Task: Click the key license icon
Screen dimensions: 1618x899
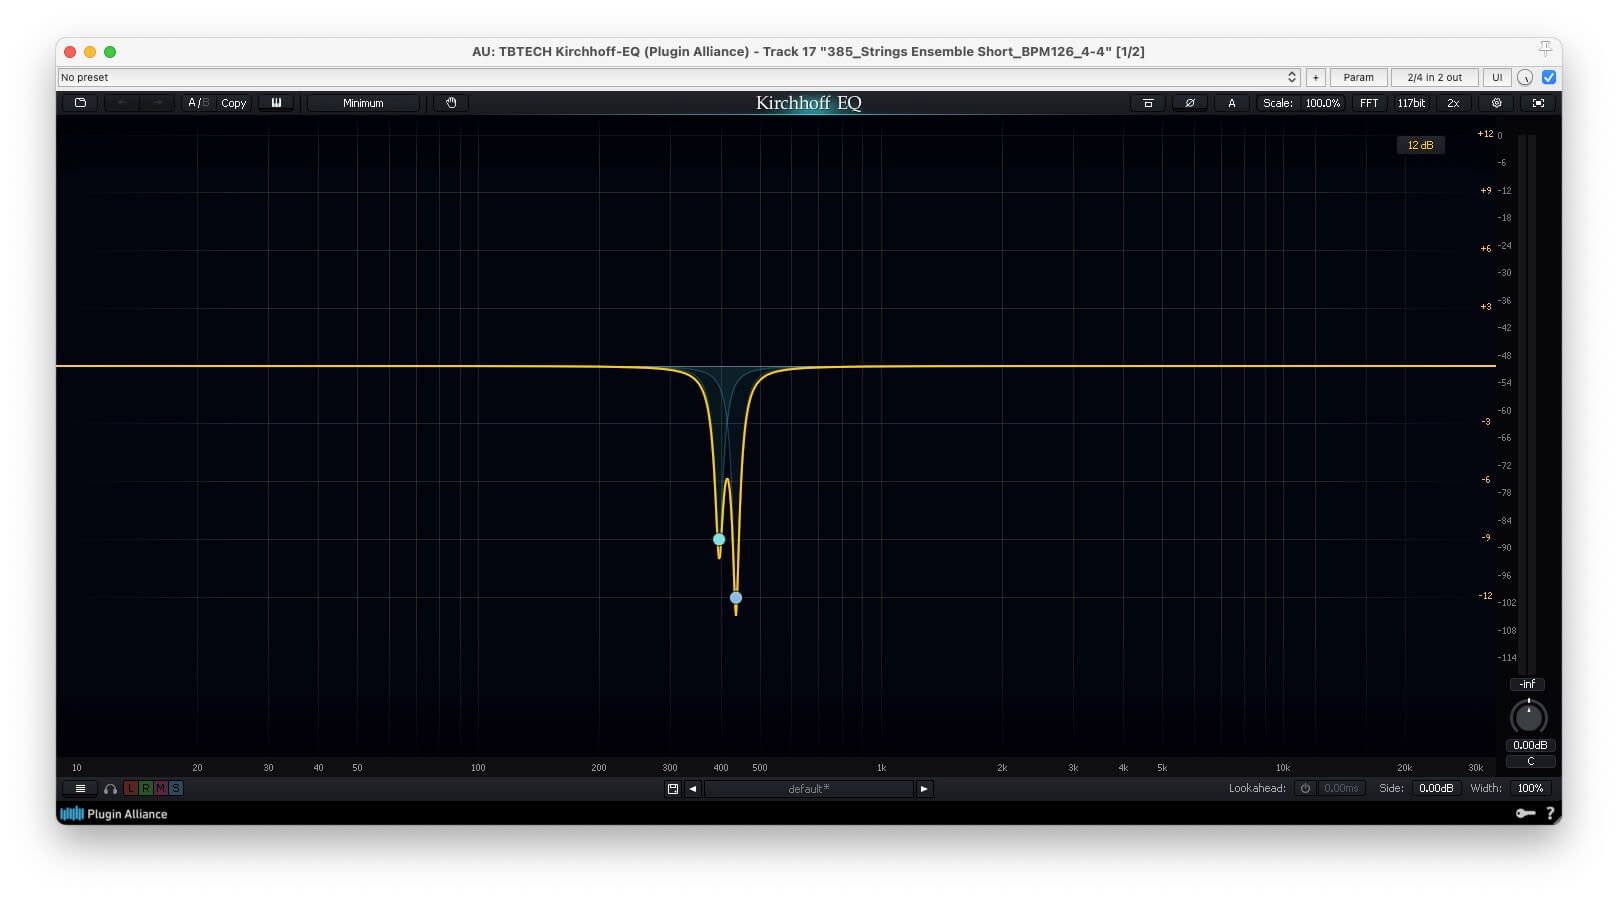Action: click(1525, 814)
